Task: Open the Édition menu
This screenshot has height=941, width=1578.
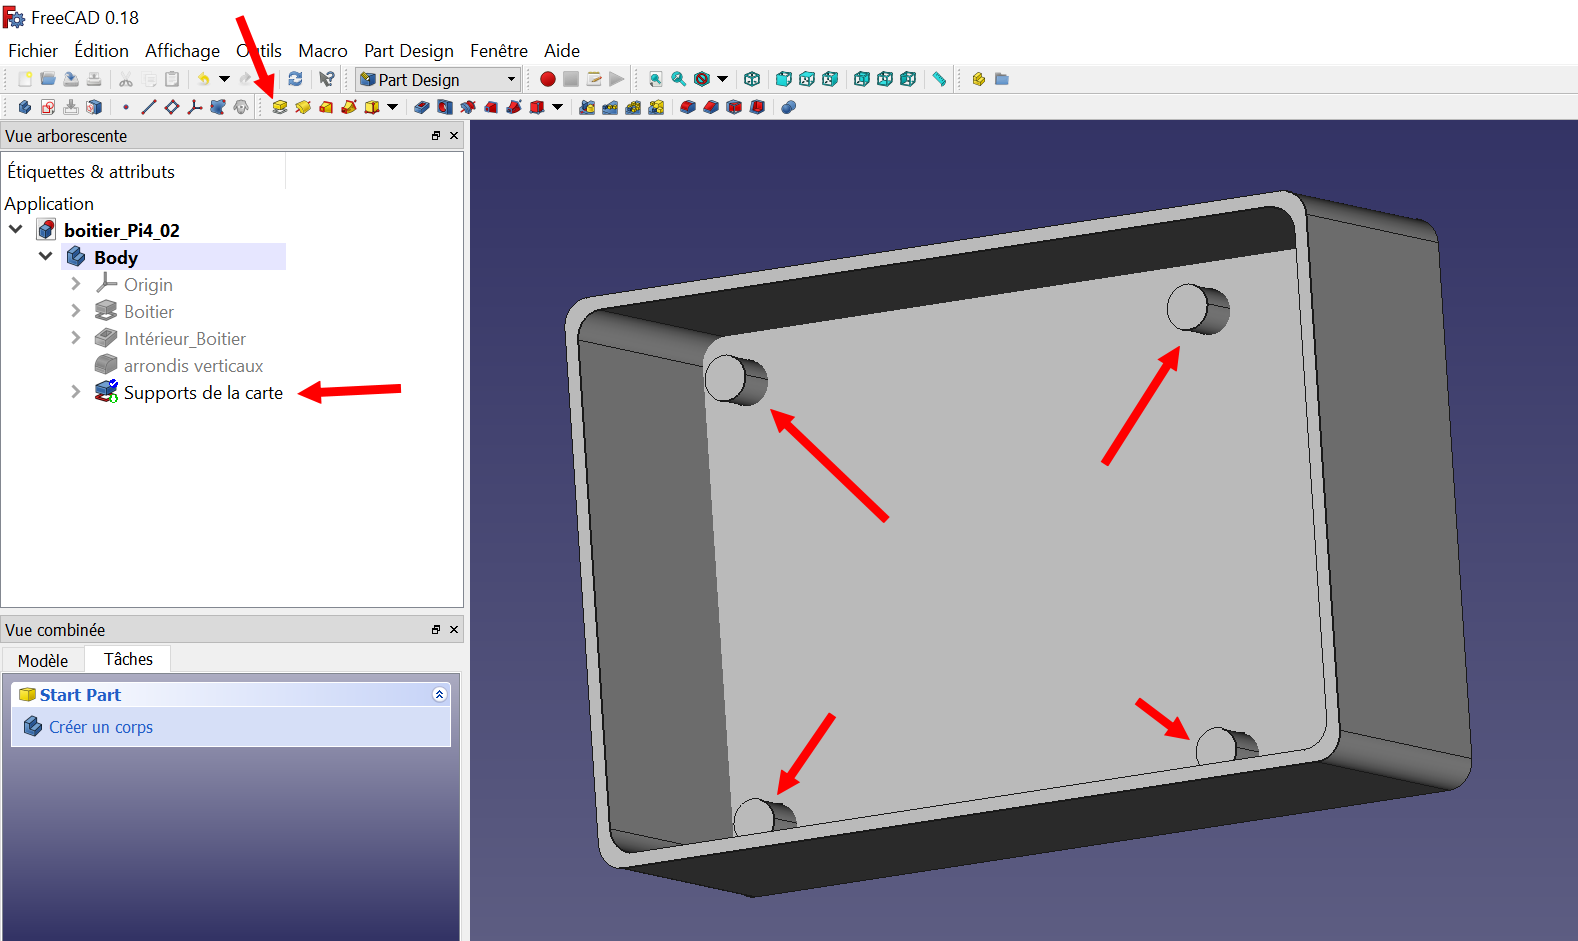Action: point(101,51)
